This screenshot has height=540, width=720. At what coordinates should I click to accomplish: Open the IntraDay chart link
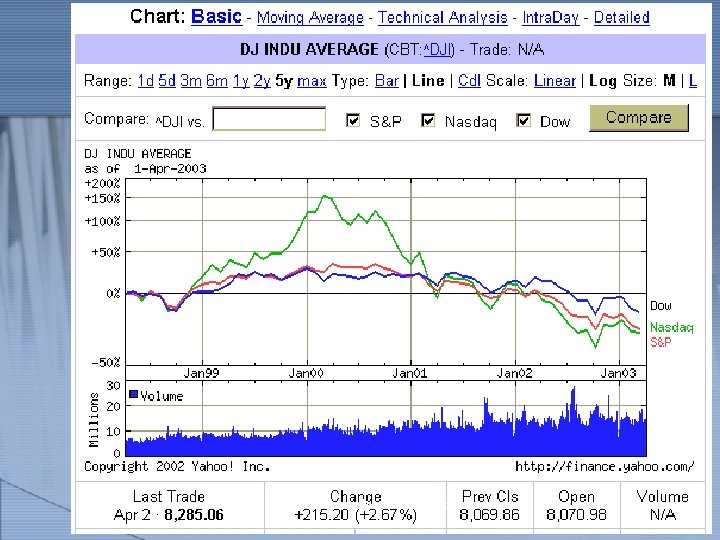[551, 17]
